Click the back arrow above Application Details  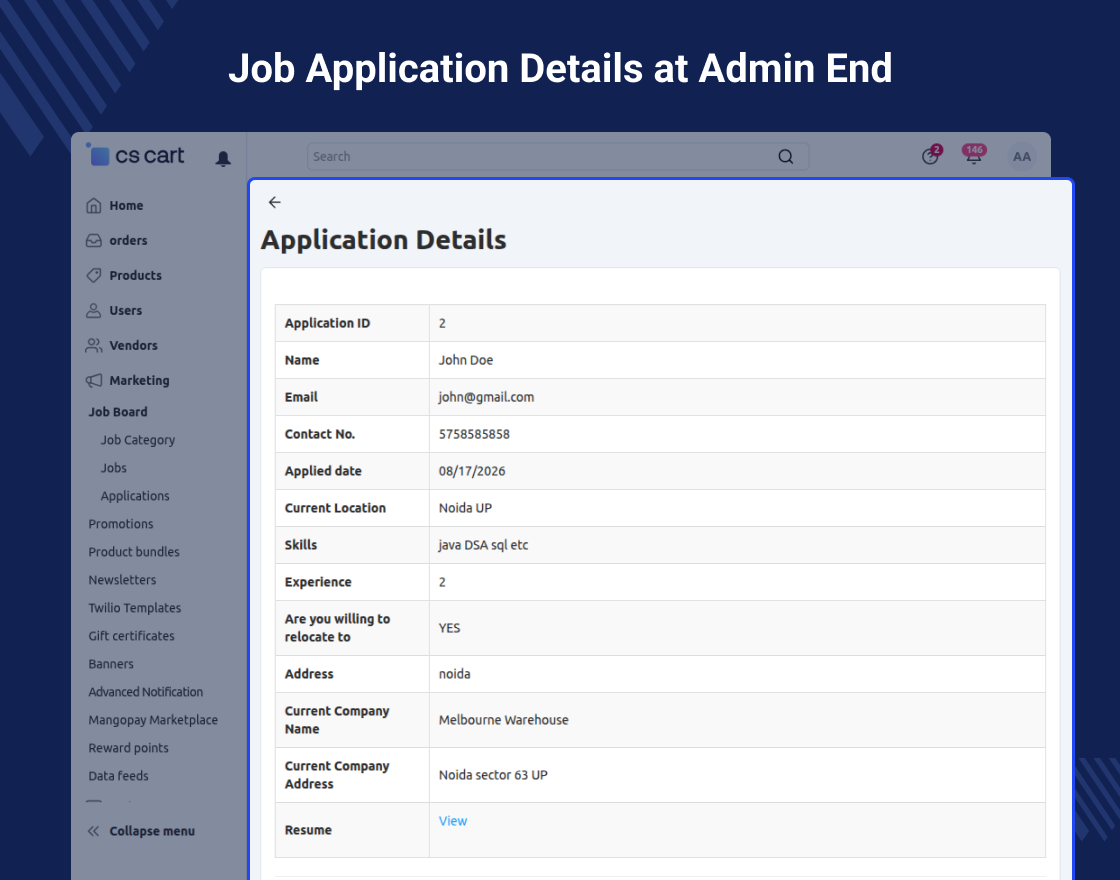tap(274, 202)
